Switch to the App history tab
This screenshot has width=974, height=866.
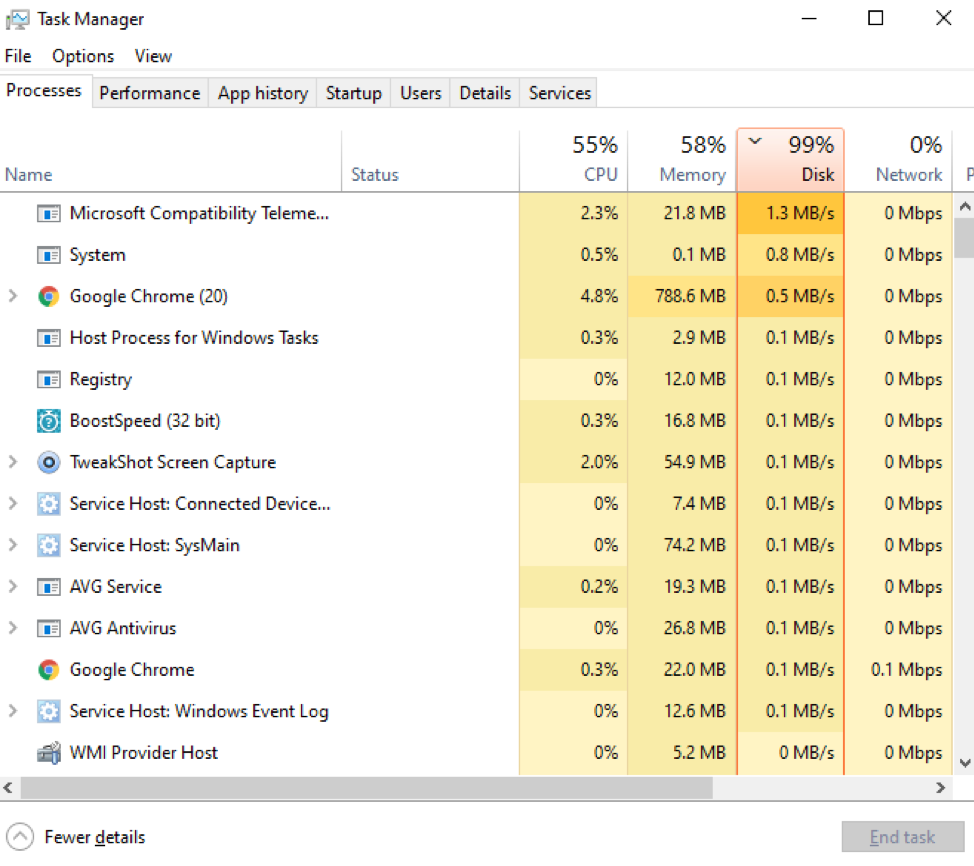(263, 93)
